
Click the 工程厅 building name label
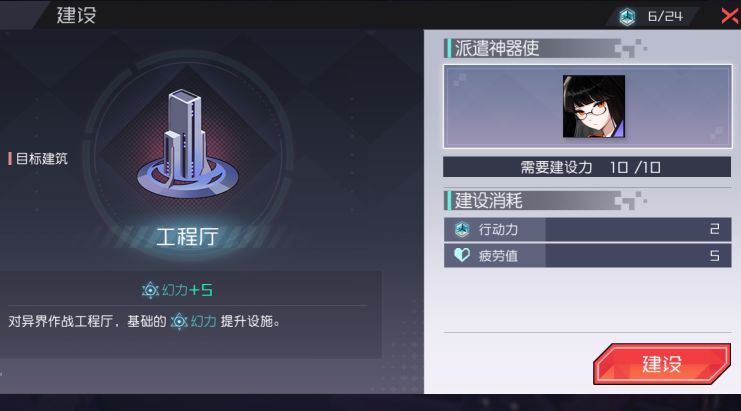click(188, 237)
